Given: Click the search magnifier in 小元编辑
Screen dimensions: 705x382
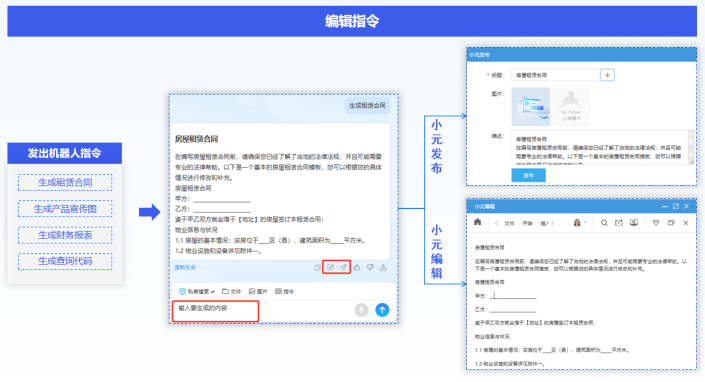Looking at the screenshot, I should tap(604, 222).
